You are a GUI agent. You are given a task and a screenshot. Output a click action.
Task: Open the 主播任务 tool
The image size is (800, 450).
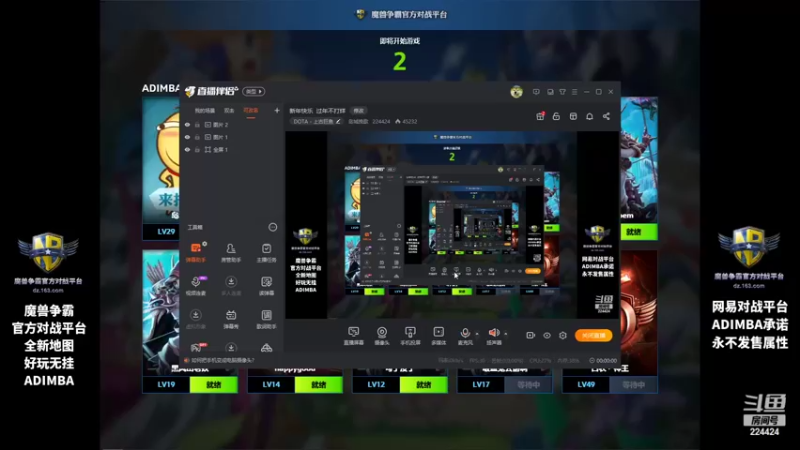[266, 252]
